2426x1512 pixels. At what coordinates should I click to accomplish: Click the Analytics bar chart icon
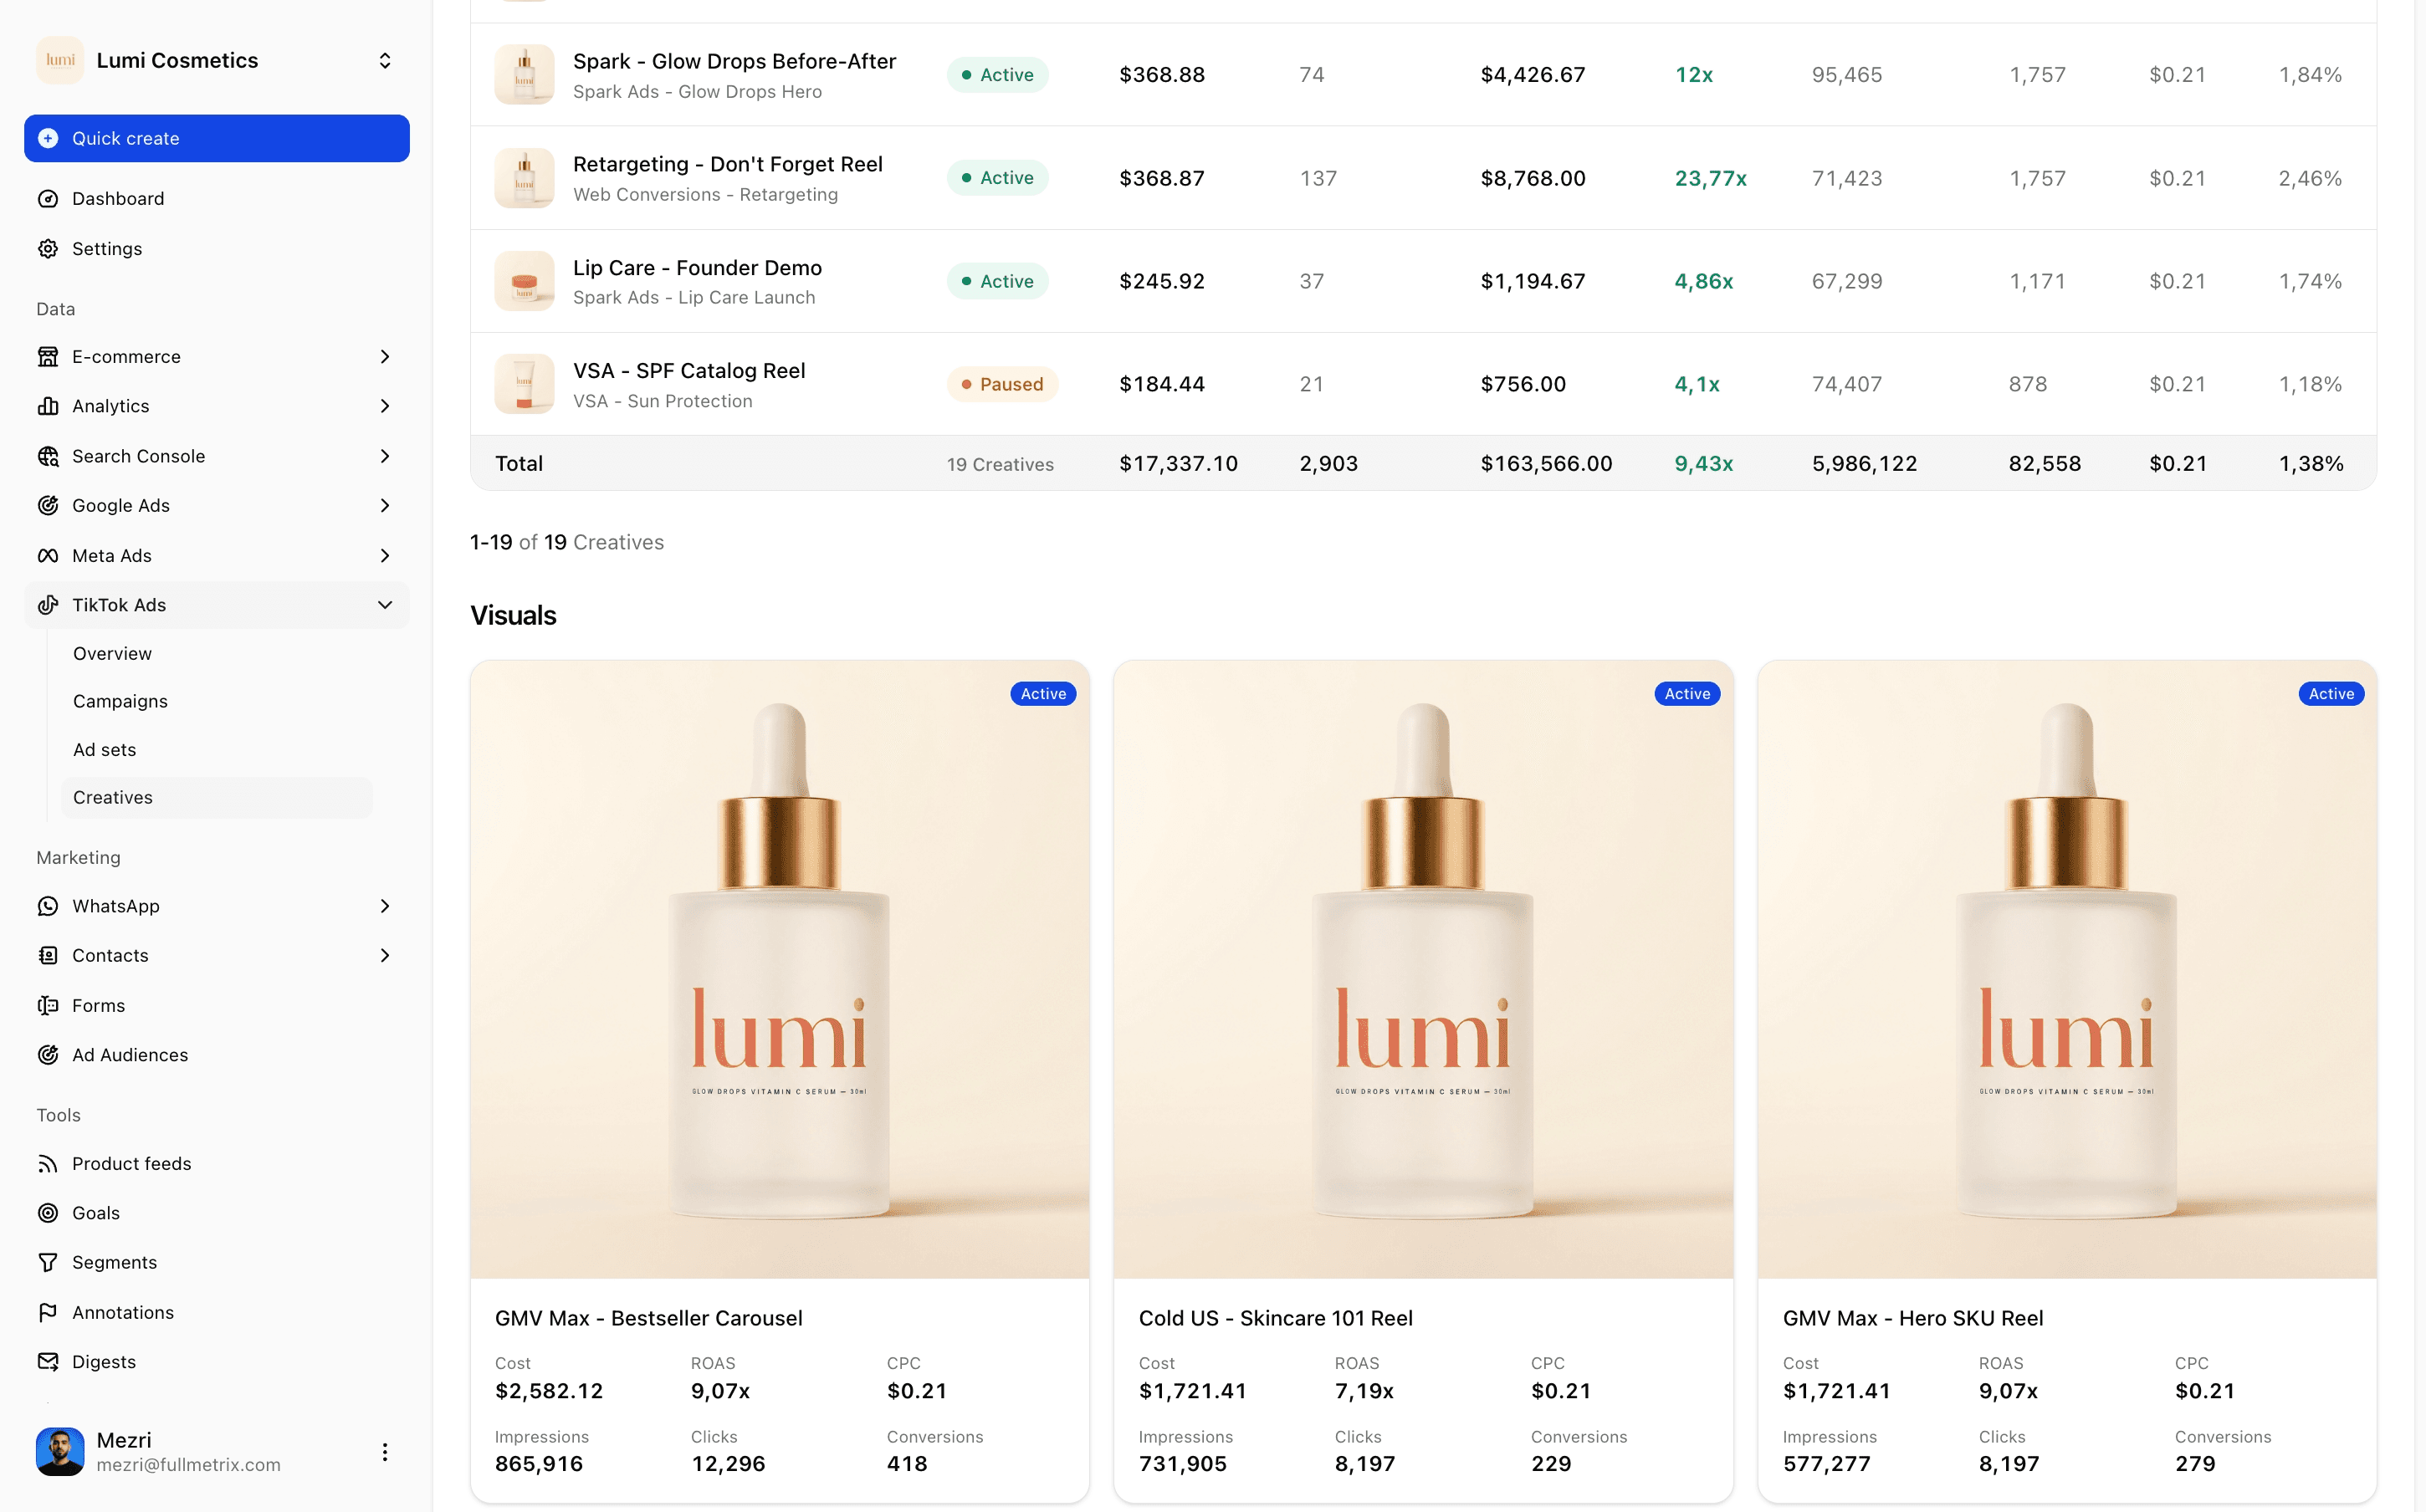48,406
